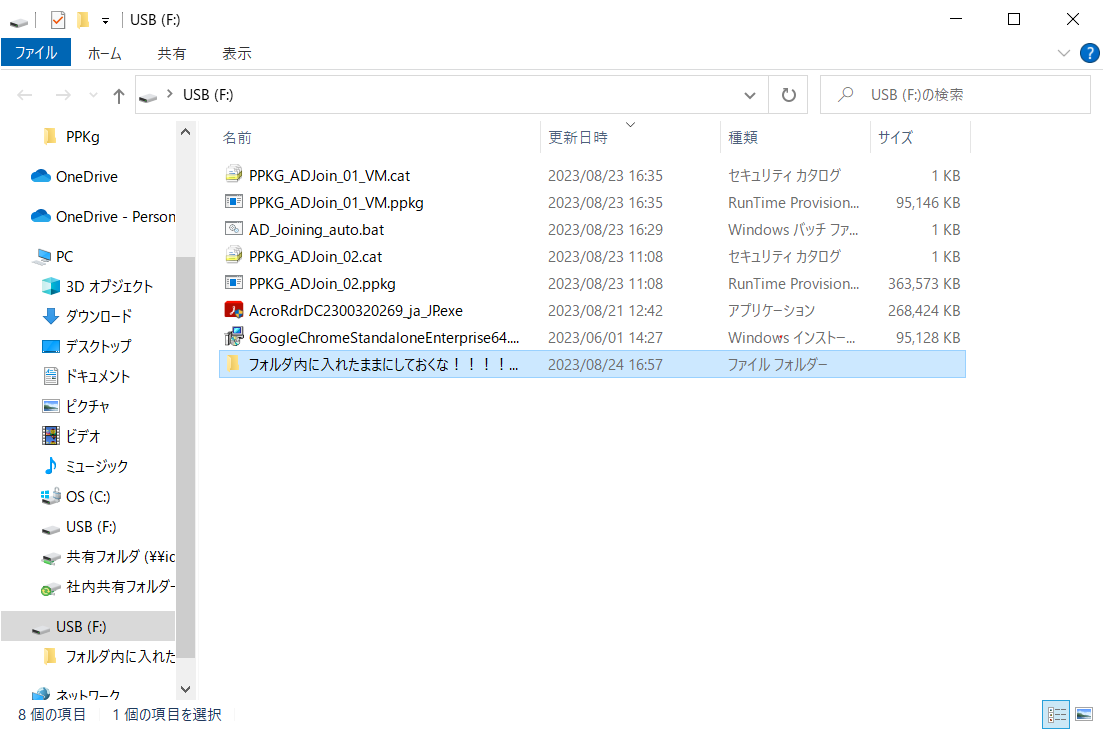Select GoogleChromeStandaloneEnterprise64 installer icon
Screen dimensions: 1104x730
tap(234, 336)
